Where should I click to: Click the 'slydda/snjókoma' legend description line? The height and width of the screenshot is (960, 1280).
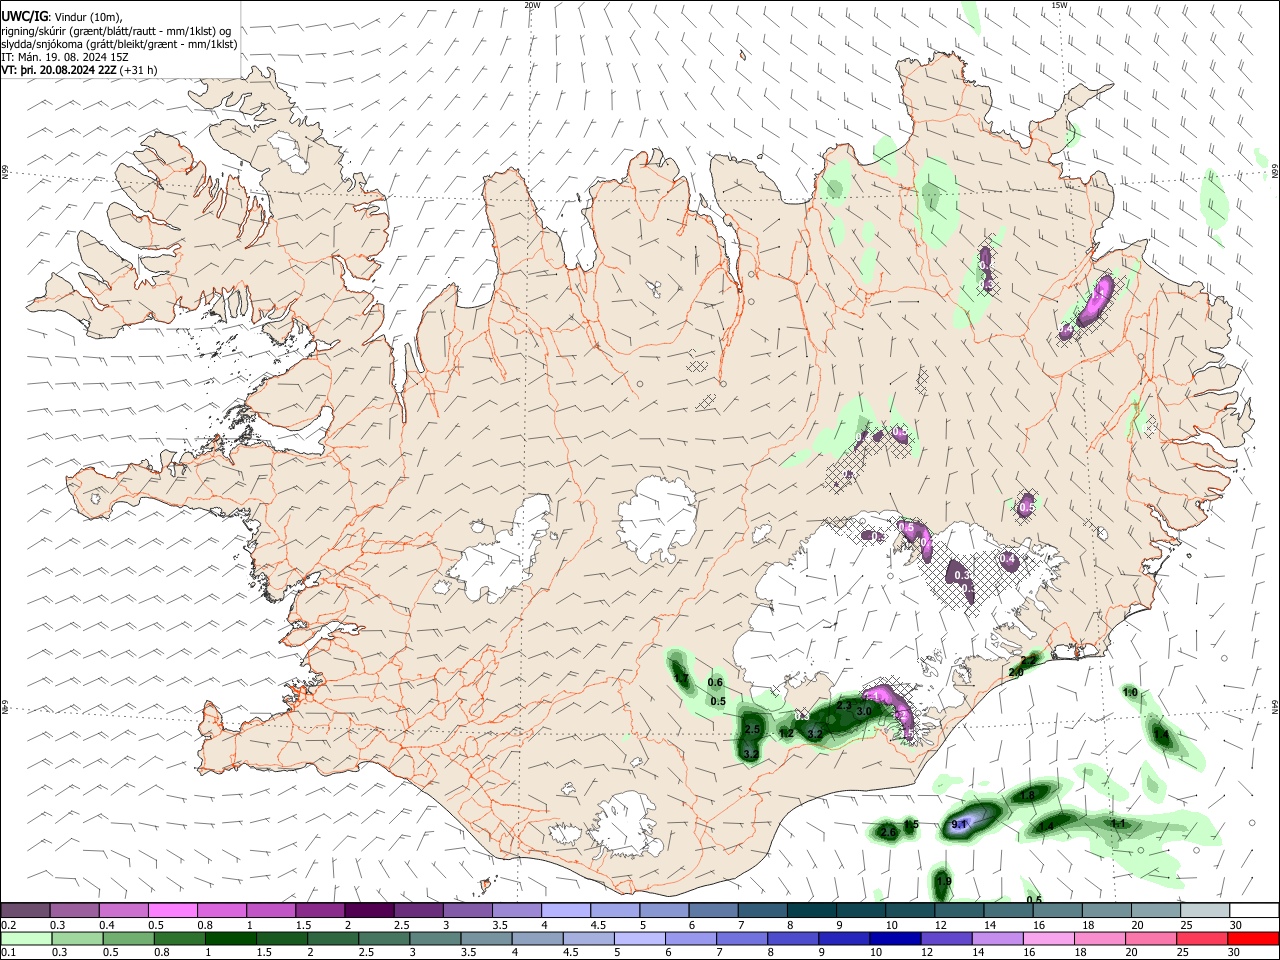pos(119,44)
